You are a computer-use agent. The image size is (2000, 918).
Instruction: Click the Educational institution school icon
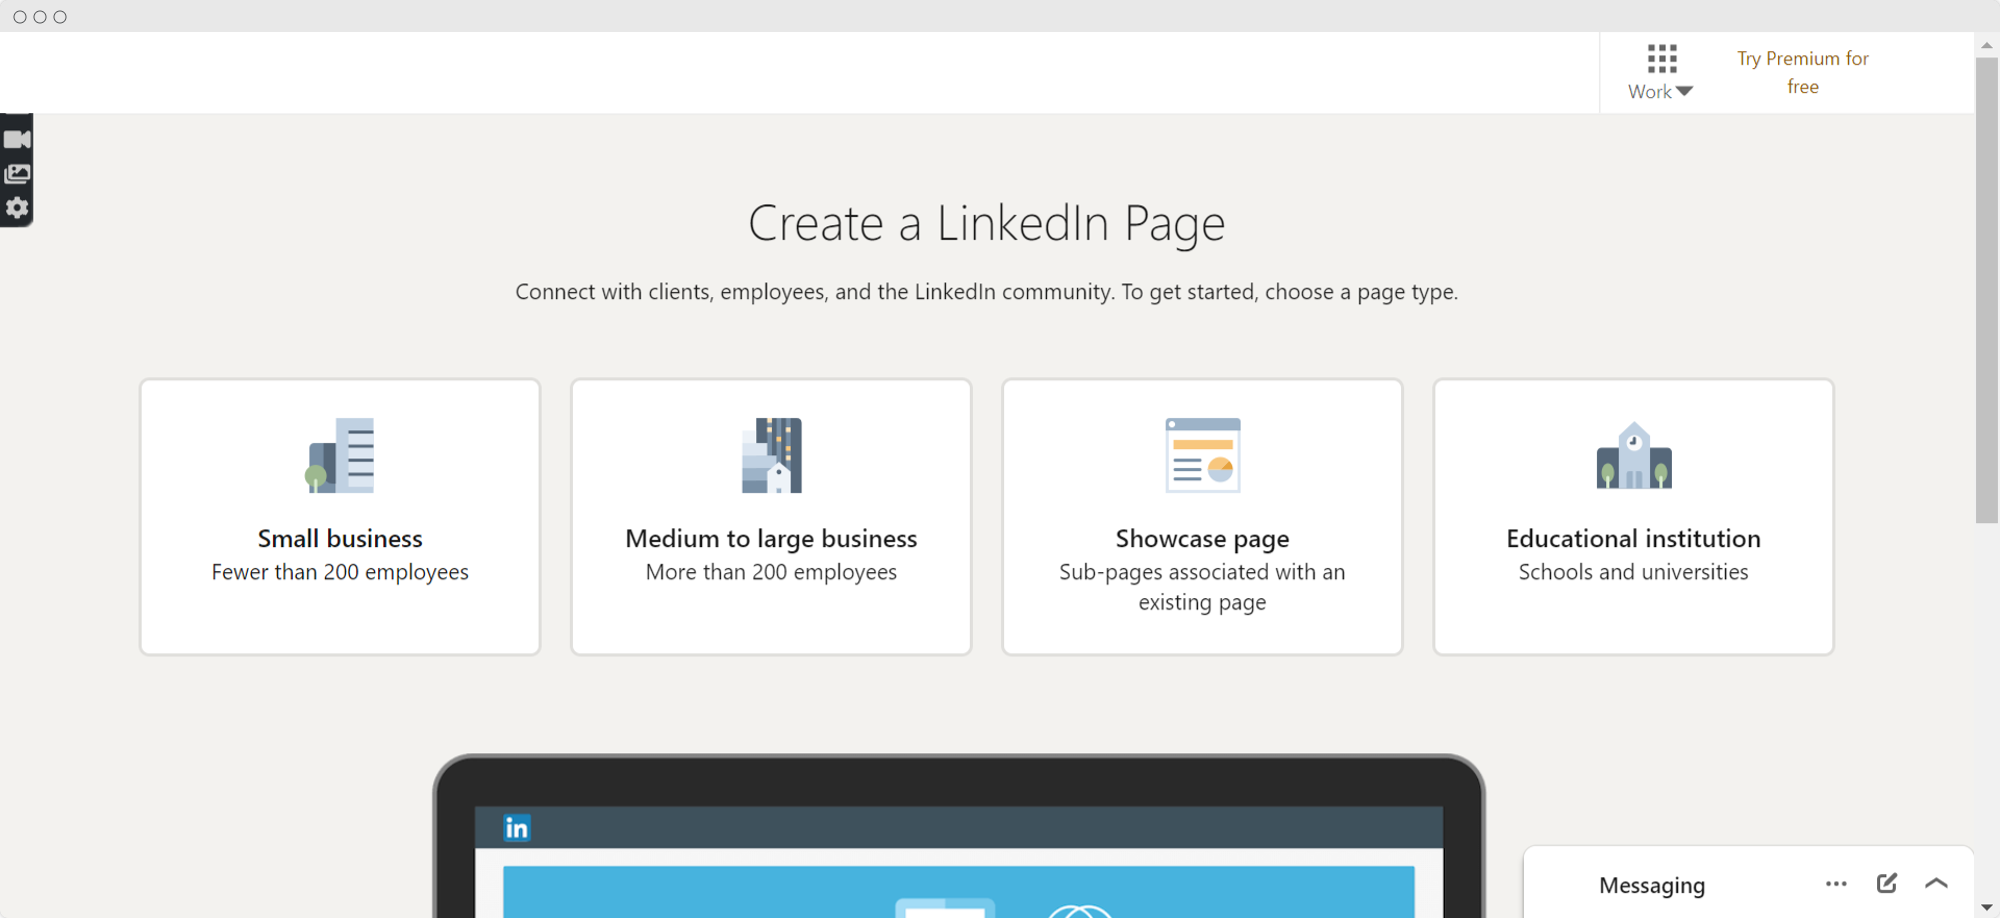coord(1632,456)
